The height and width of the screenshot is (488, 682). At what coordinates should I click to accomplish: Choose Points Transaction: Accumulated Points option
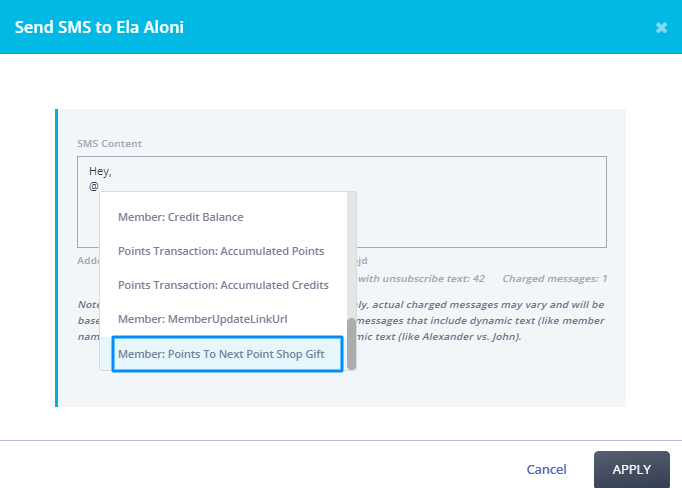click(221, 250)
